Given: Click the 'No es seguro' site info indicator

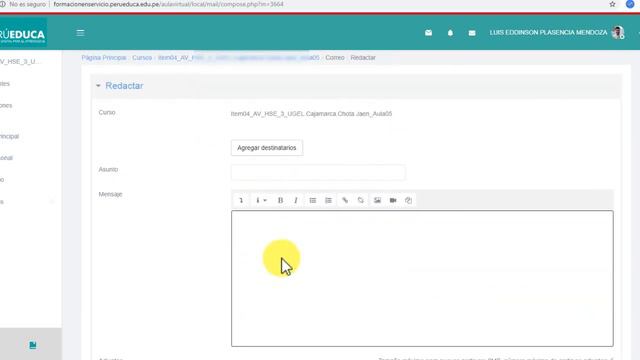Looking at the screenshot, I should click(x=24, y=4).
